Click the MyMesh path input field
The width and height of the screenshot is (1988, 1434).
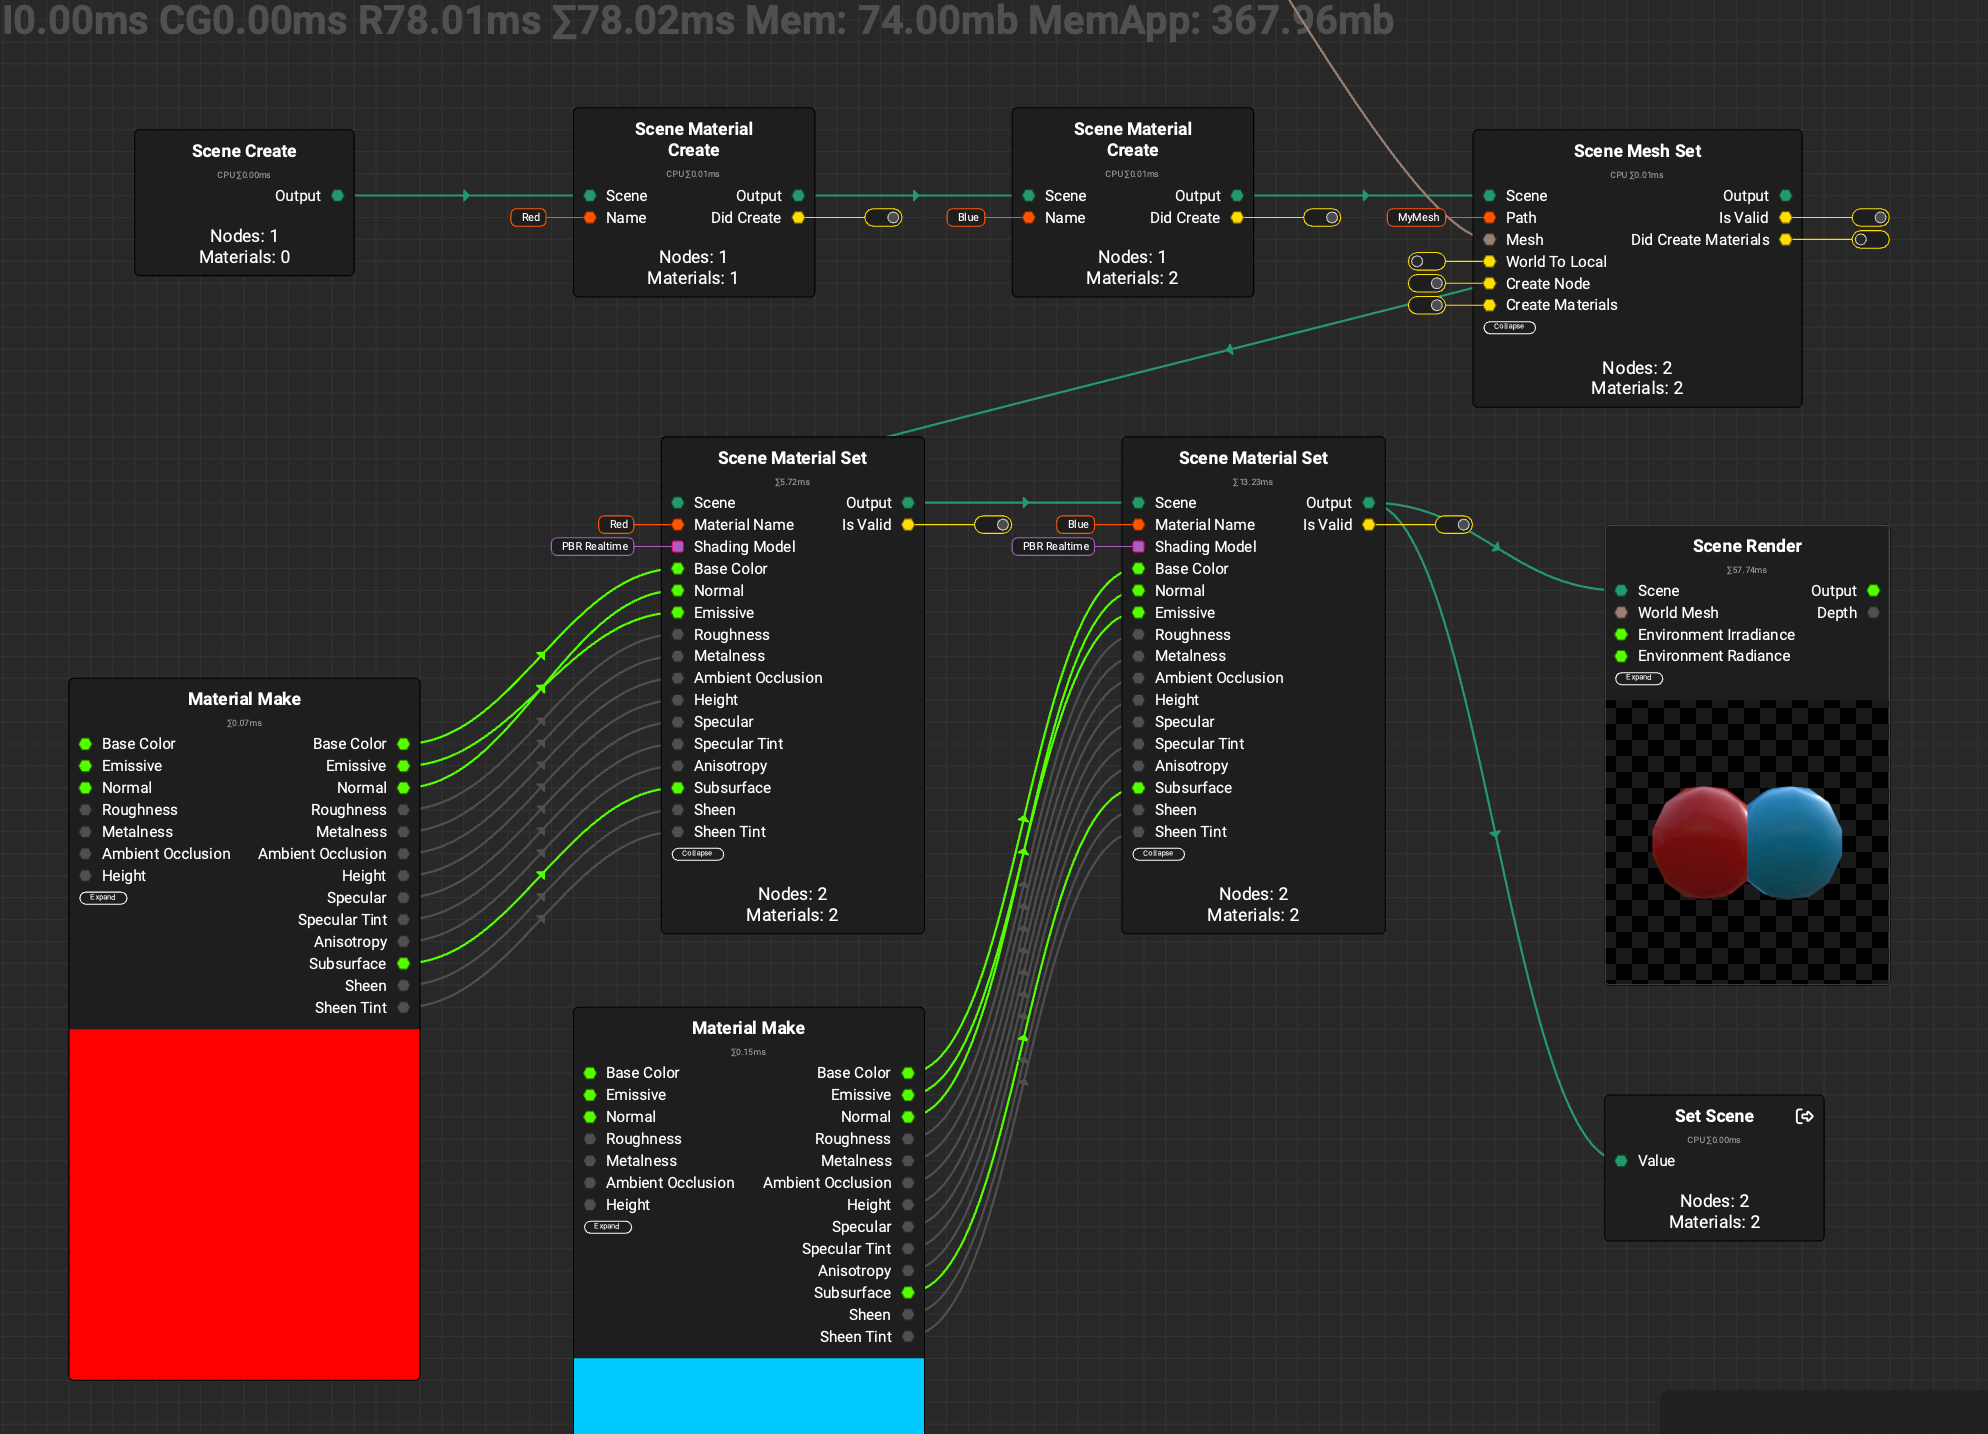[x=1417, y=218]
